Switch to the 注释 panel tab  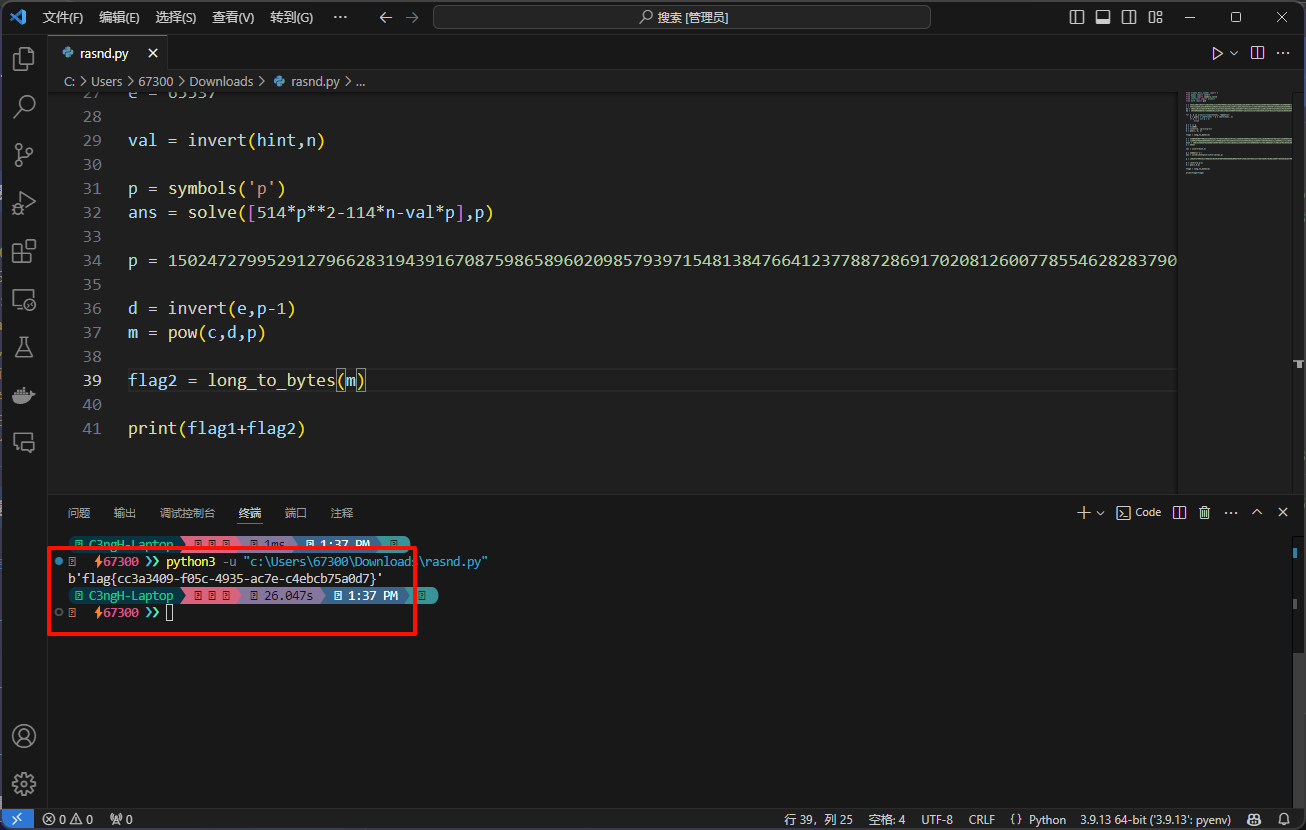pyautogui.click(x=342, y=512)
